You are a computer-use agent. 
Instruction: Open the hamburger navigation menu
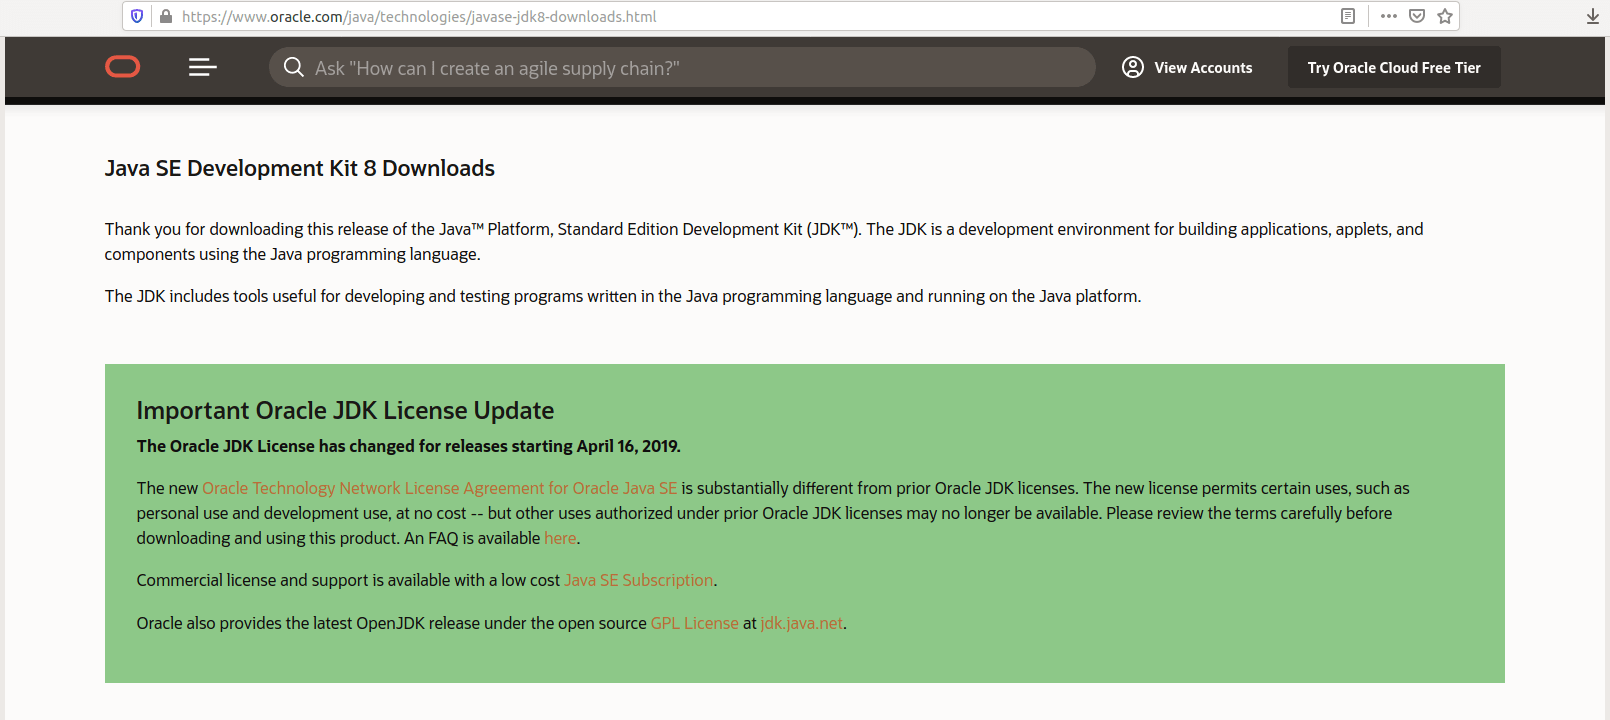click(203, 67)
